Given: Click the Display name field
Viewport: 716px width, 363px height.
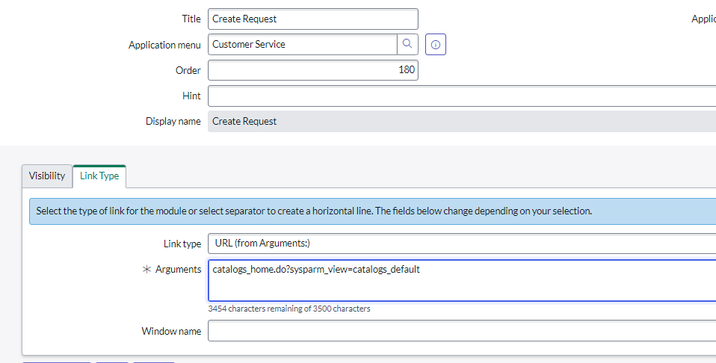Looking at the screenshot, I should click(462, 121).
